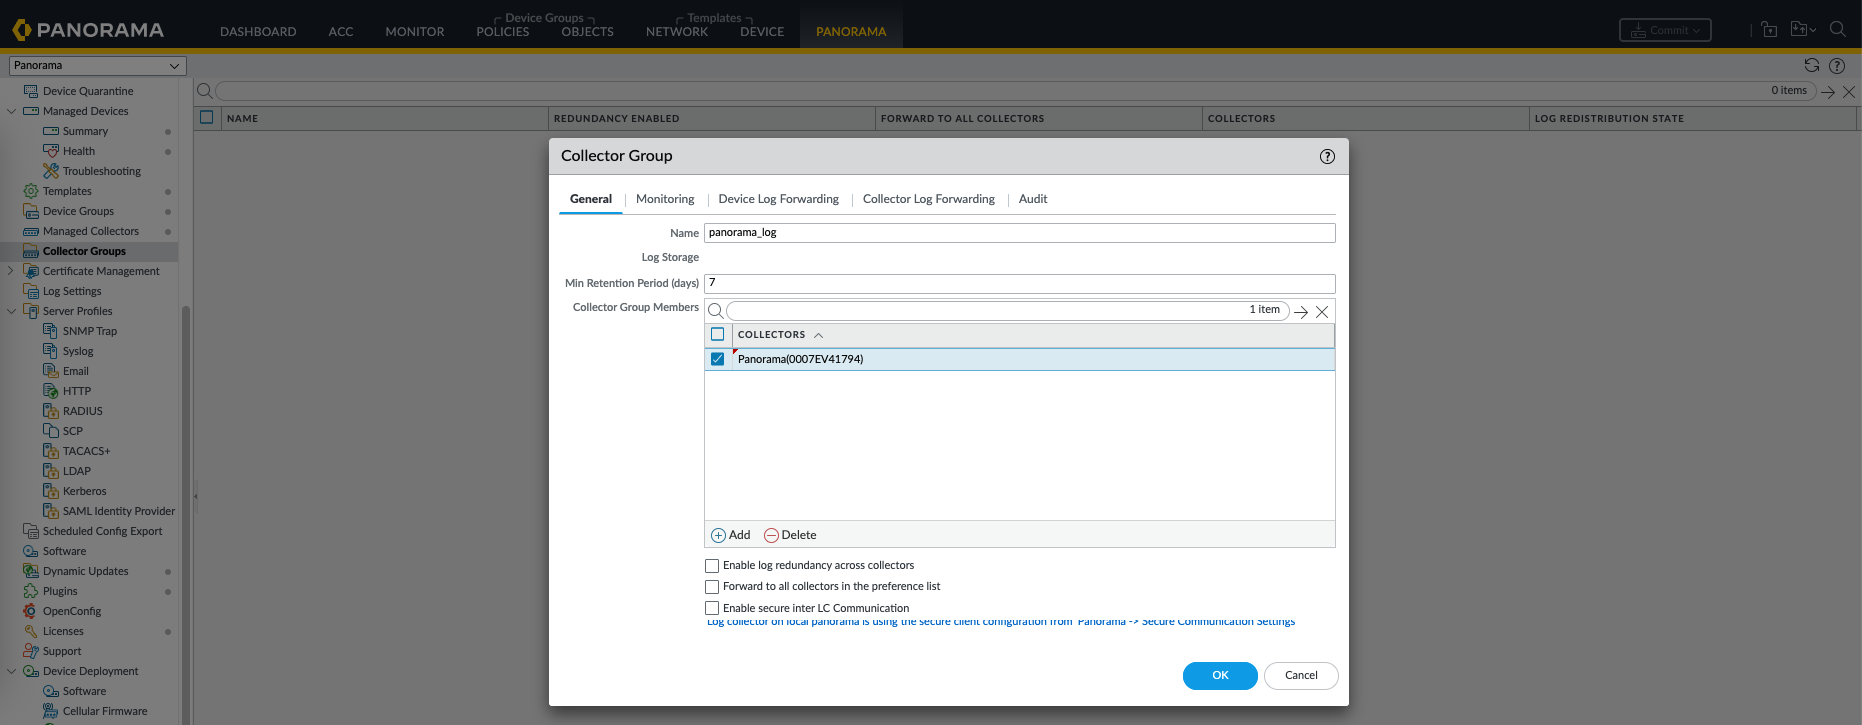Viewport: 1862px width, 725px height.
Task: Collapse the Server Profiles tree node
Action: tap(11, 311)
